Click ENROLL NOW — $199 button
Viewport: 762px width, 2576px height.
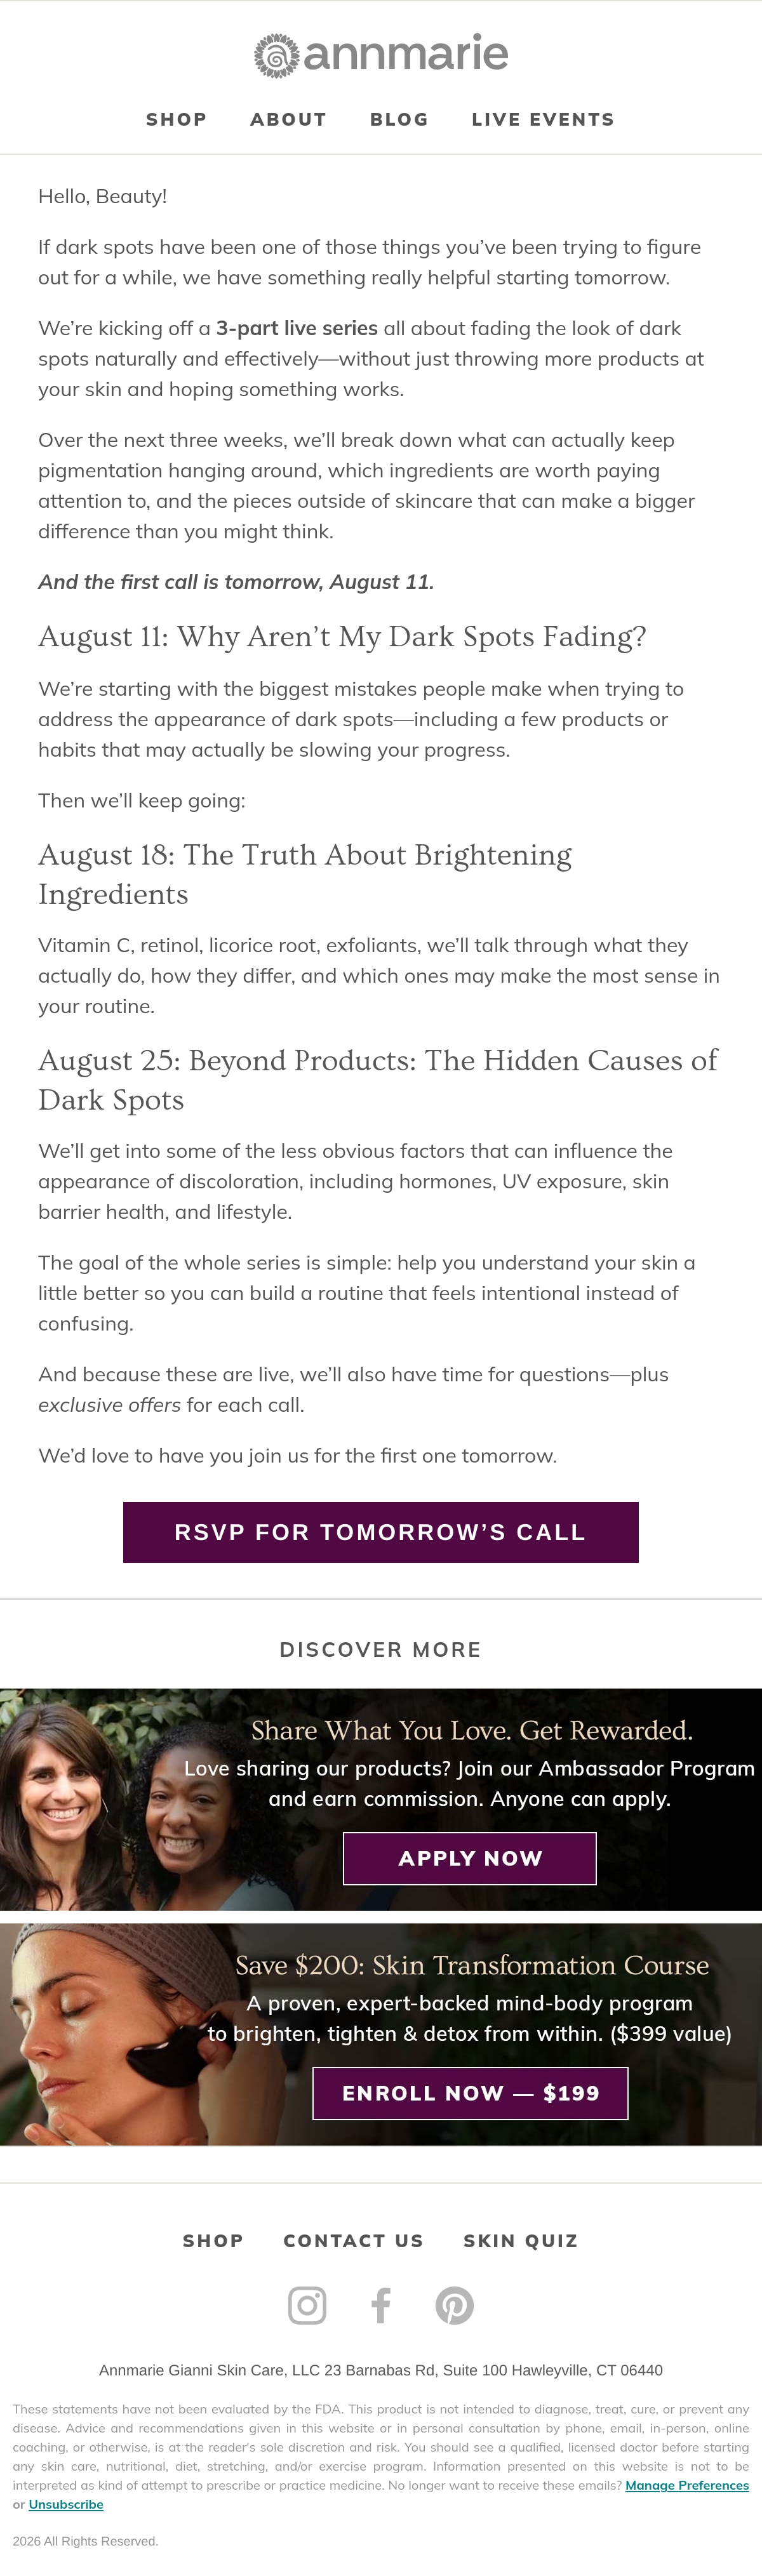click(471, 2093)
